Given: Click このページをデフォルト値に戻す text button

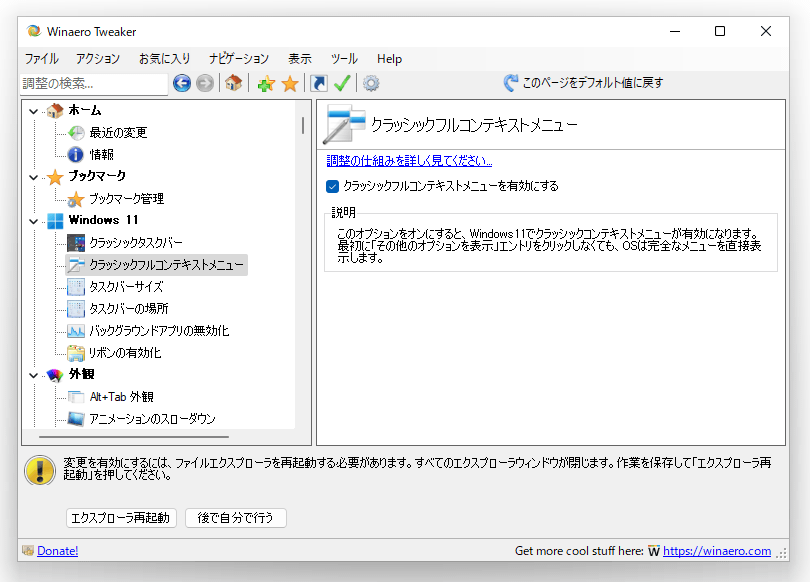Looking at the screenshot, I should tap(593, 83).
